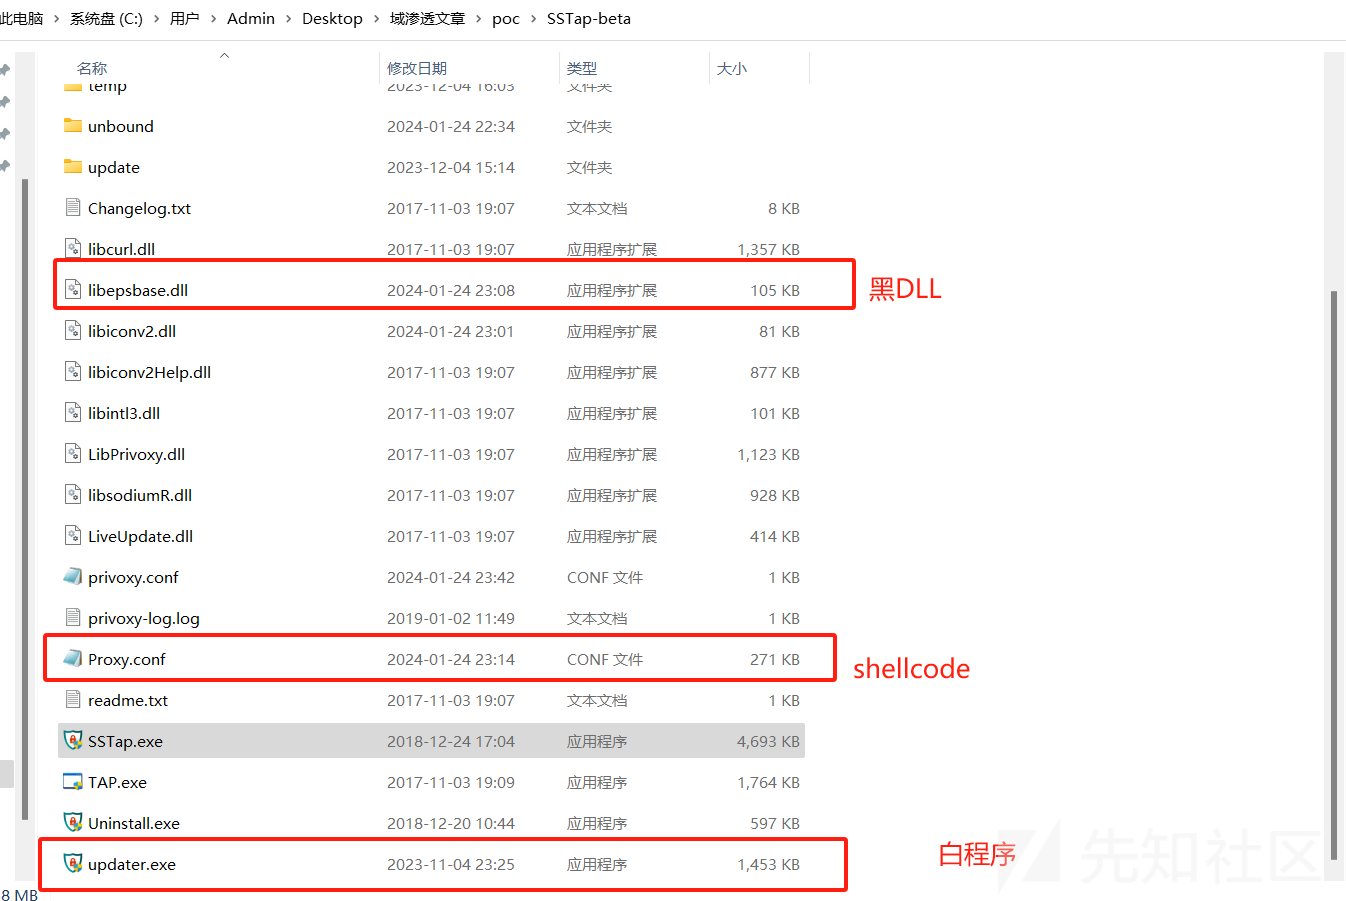Screen dimensions: 1346x901
Task: Click the SSTap-beta breadcrumb segment
Action: pos(589,19)
